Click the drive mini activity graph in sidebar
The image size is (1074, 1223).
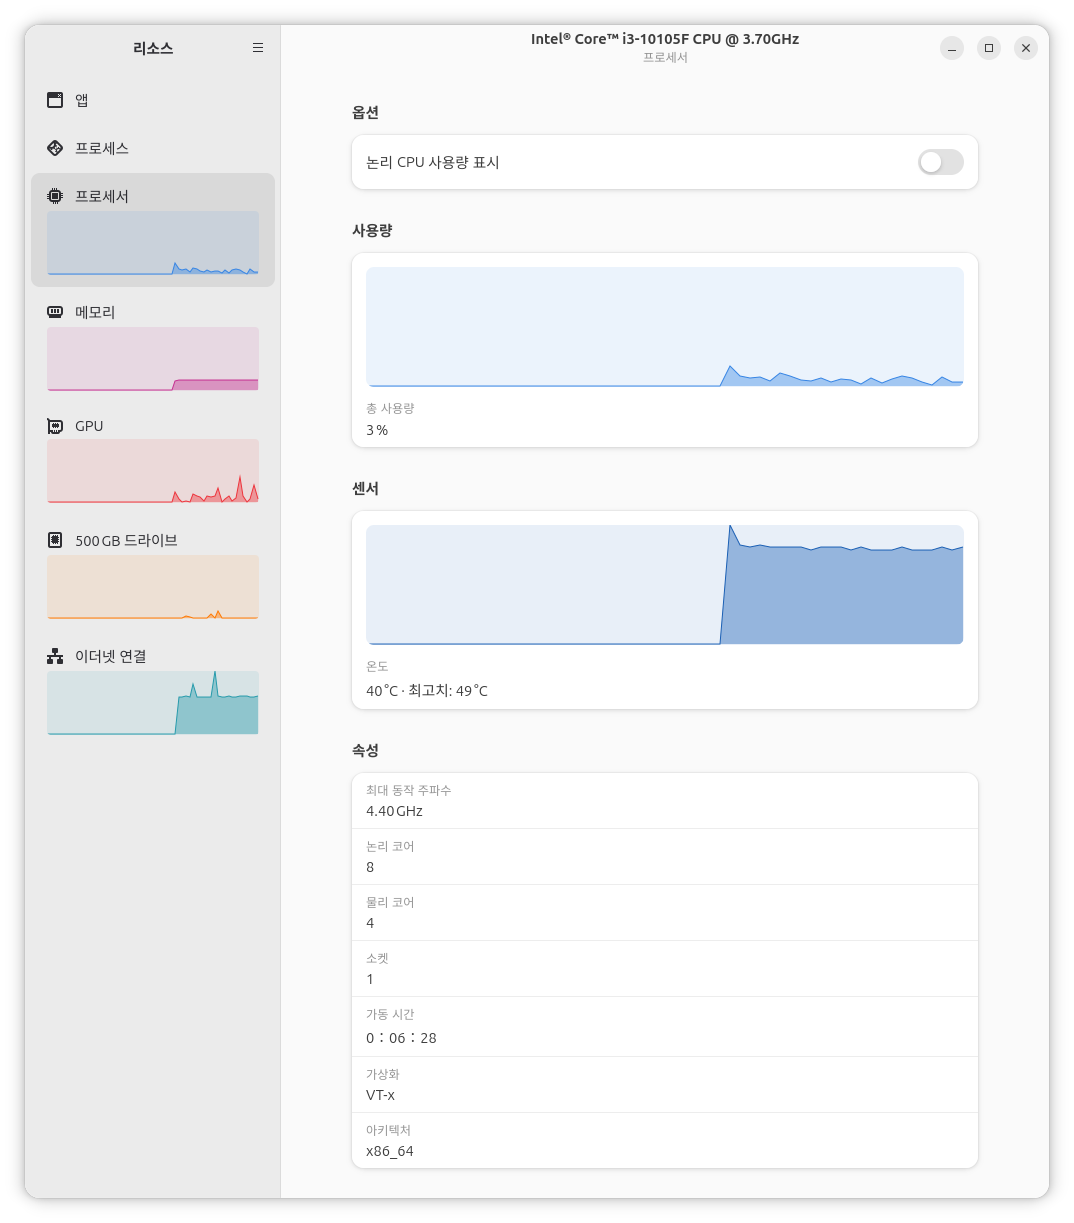153,587
